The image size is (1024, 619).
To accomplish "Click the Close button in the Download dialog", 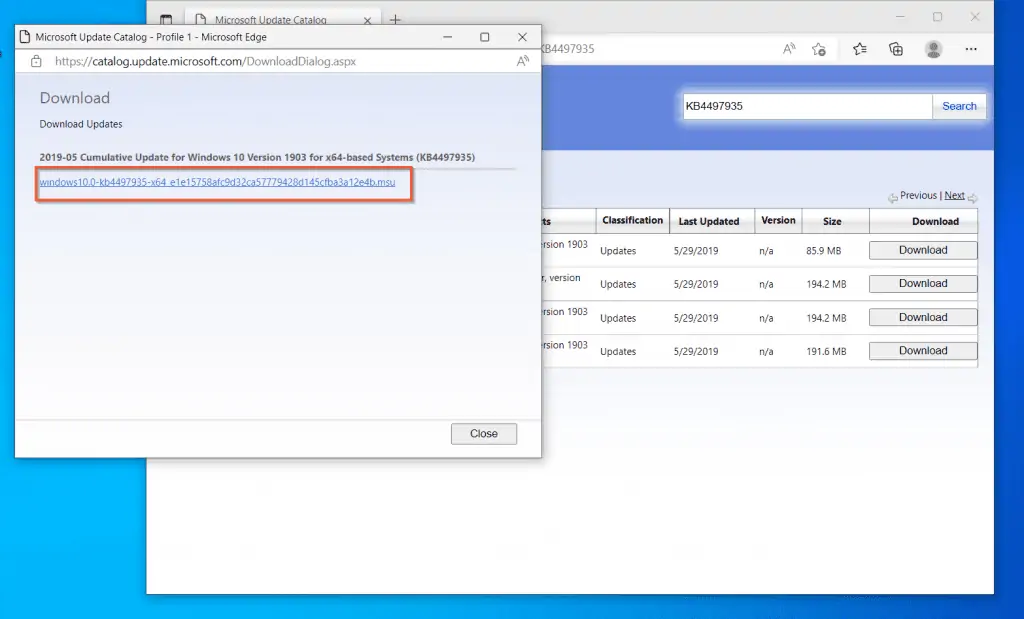I will 483,434.
